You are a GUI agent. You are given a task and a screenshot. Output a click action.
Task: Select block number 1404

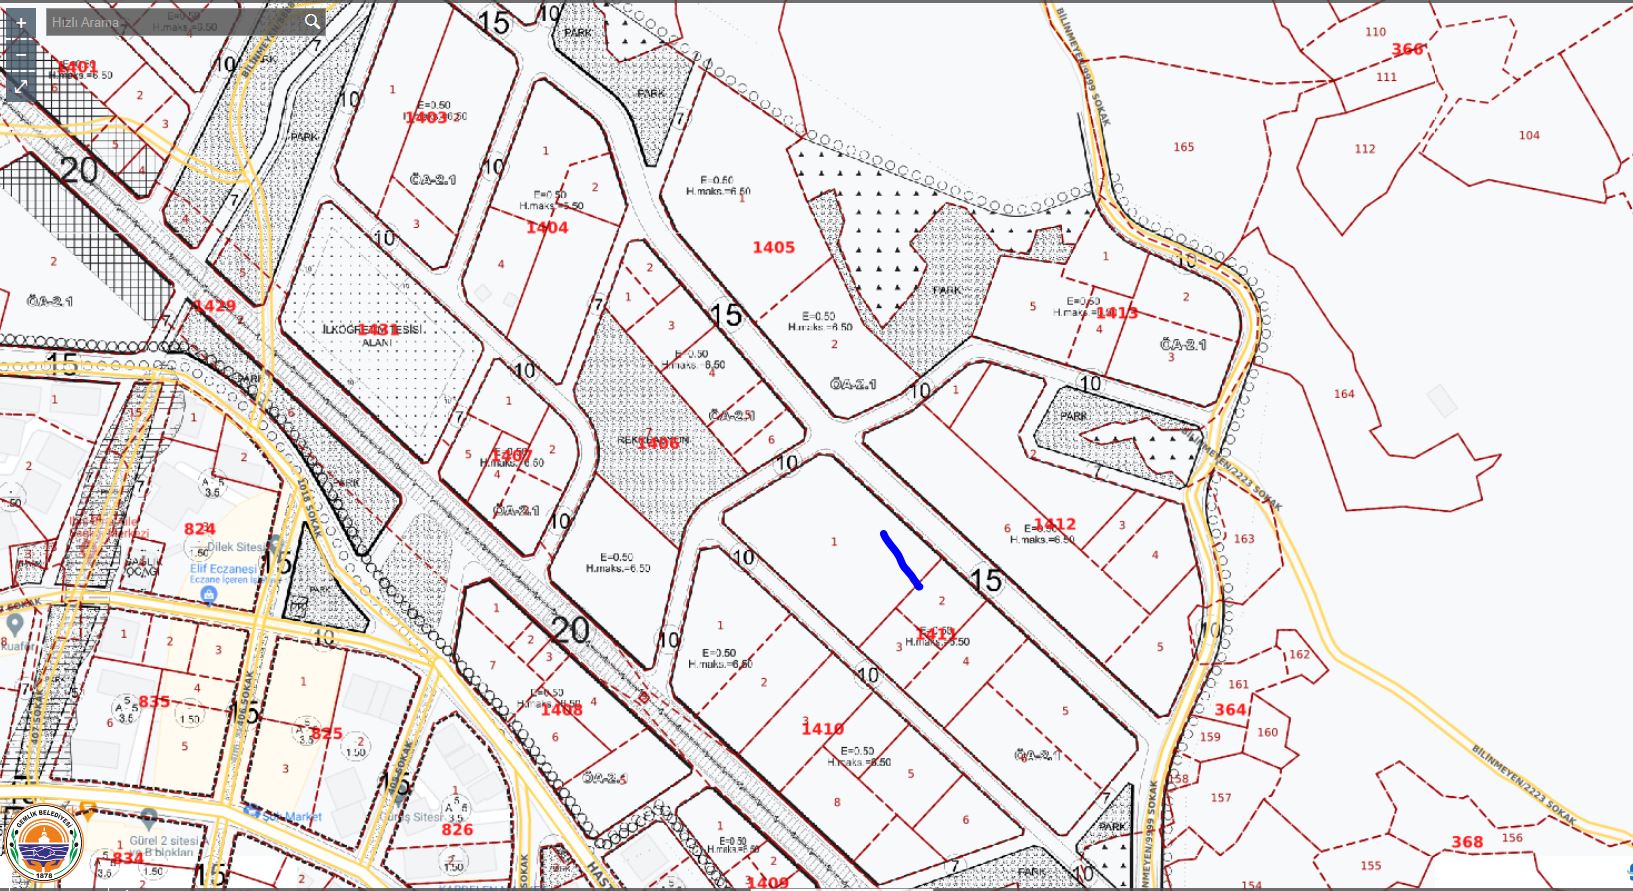[547, 227]
